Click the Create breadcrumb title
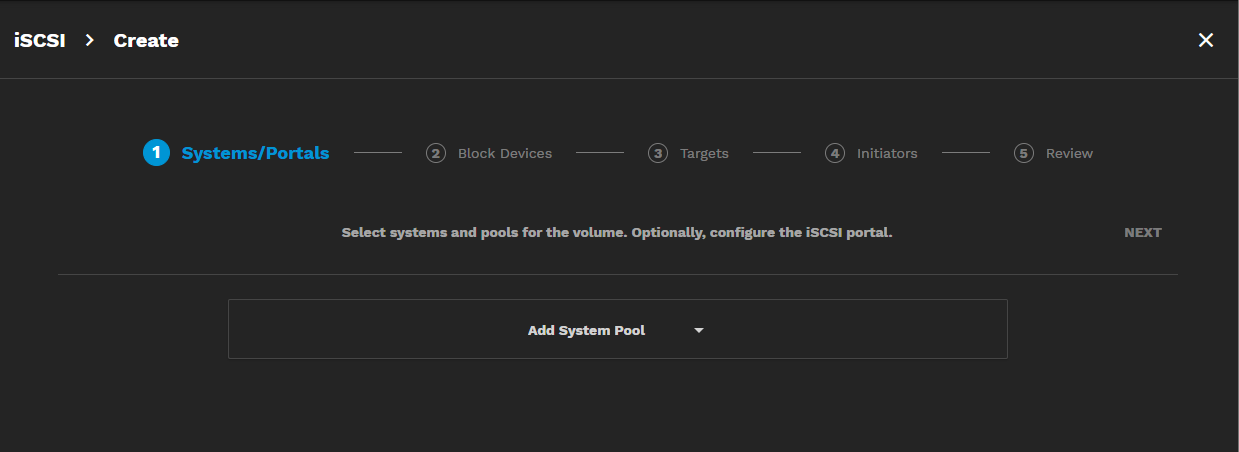 pos(146,40)
